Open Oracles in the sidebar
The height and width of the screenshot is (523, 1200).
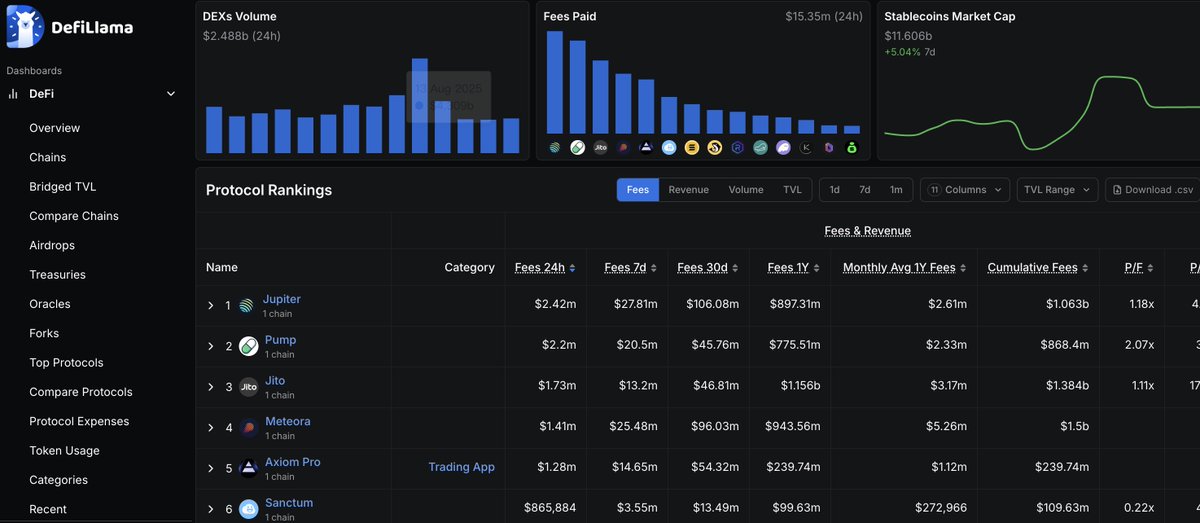[50, 304]
